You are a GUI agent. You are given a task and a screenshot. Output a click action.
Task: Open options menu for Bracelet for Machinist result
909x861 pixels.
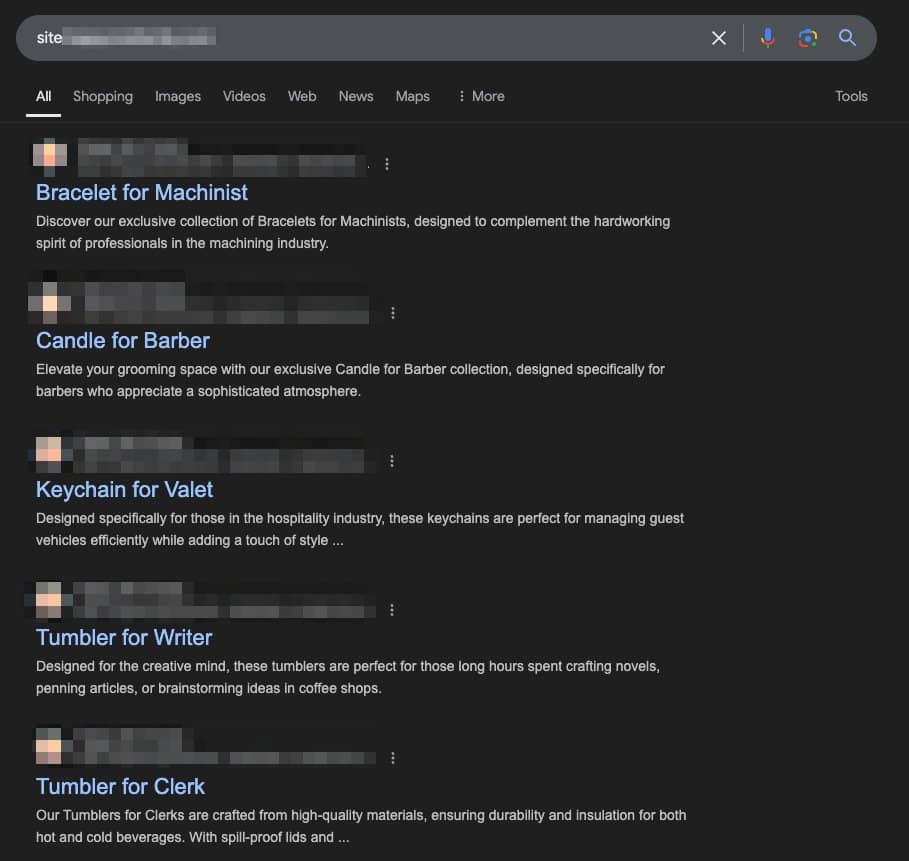(387, 164)
